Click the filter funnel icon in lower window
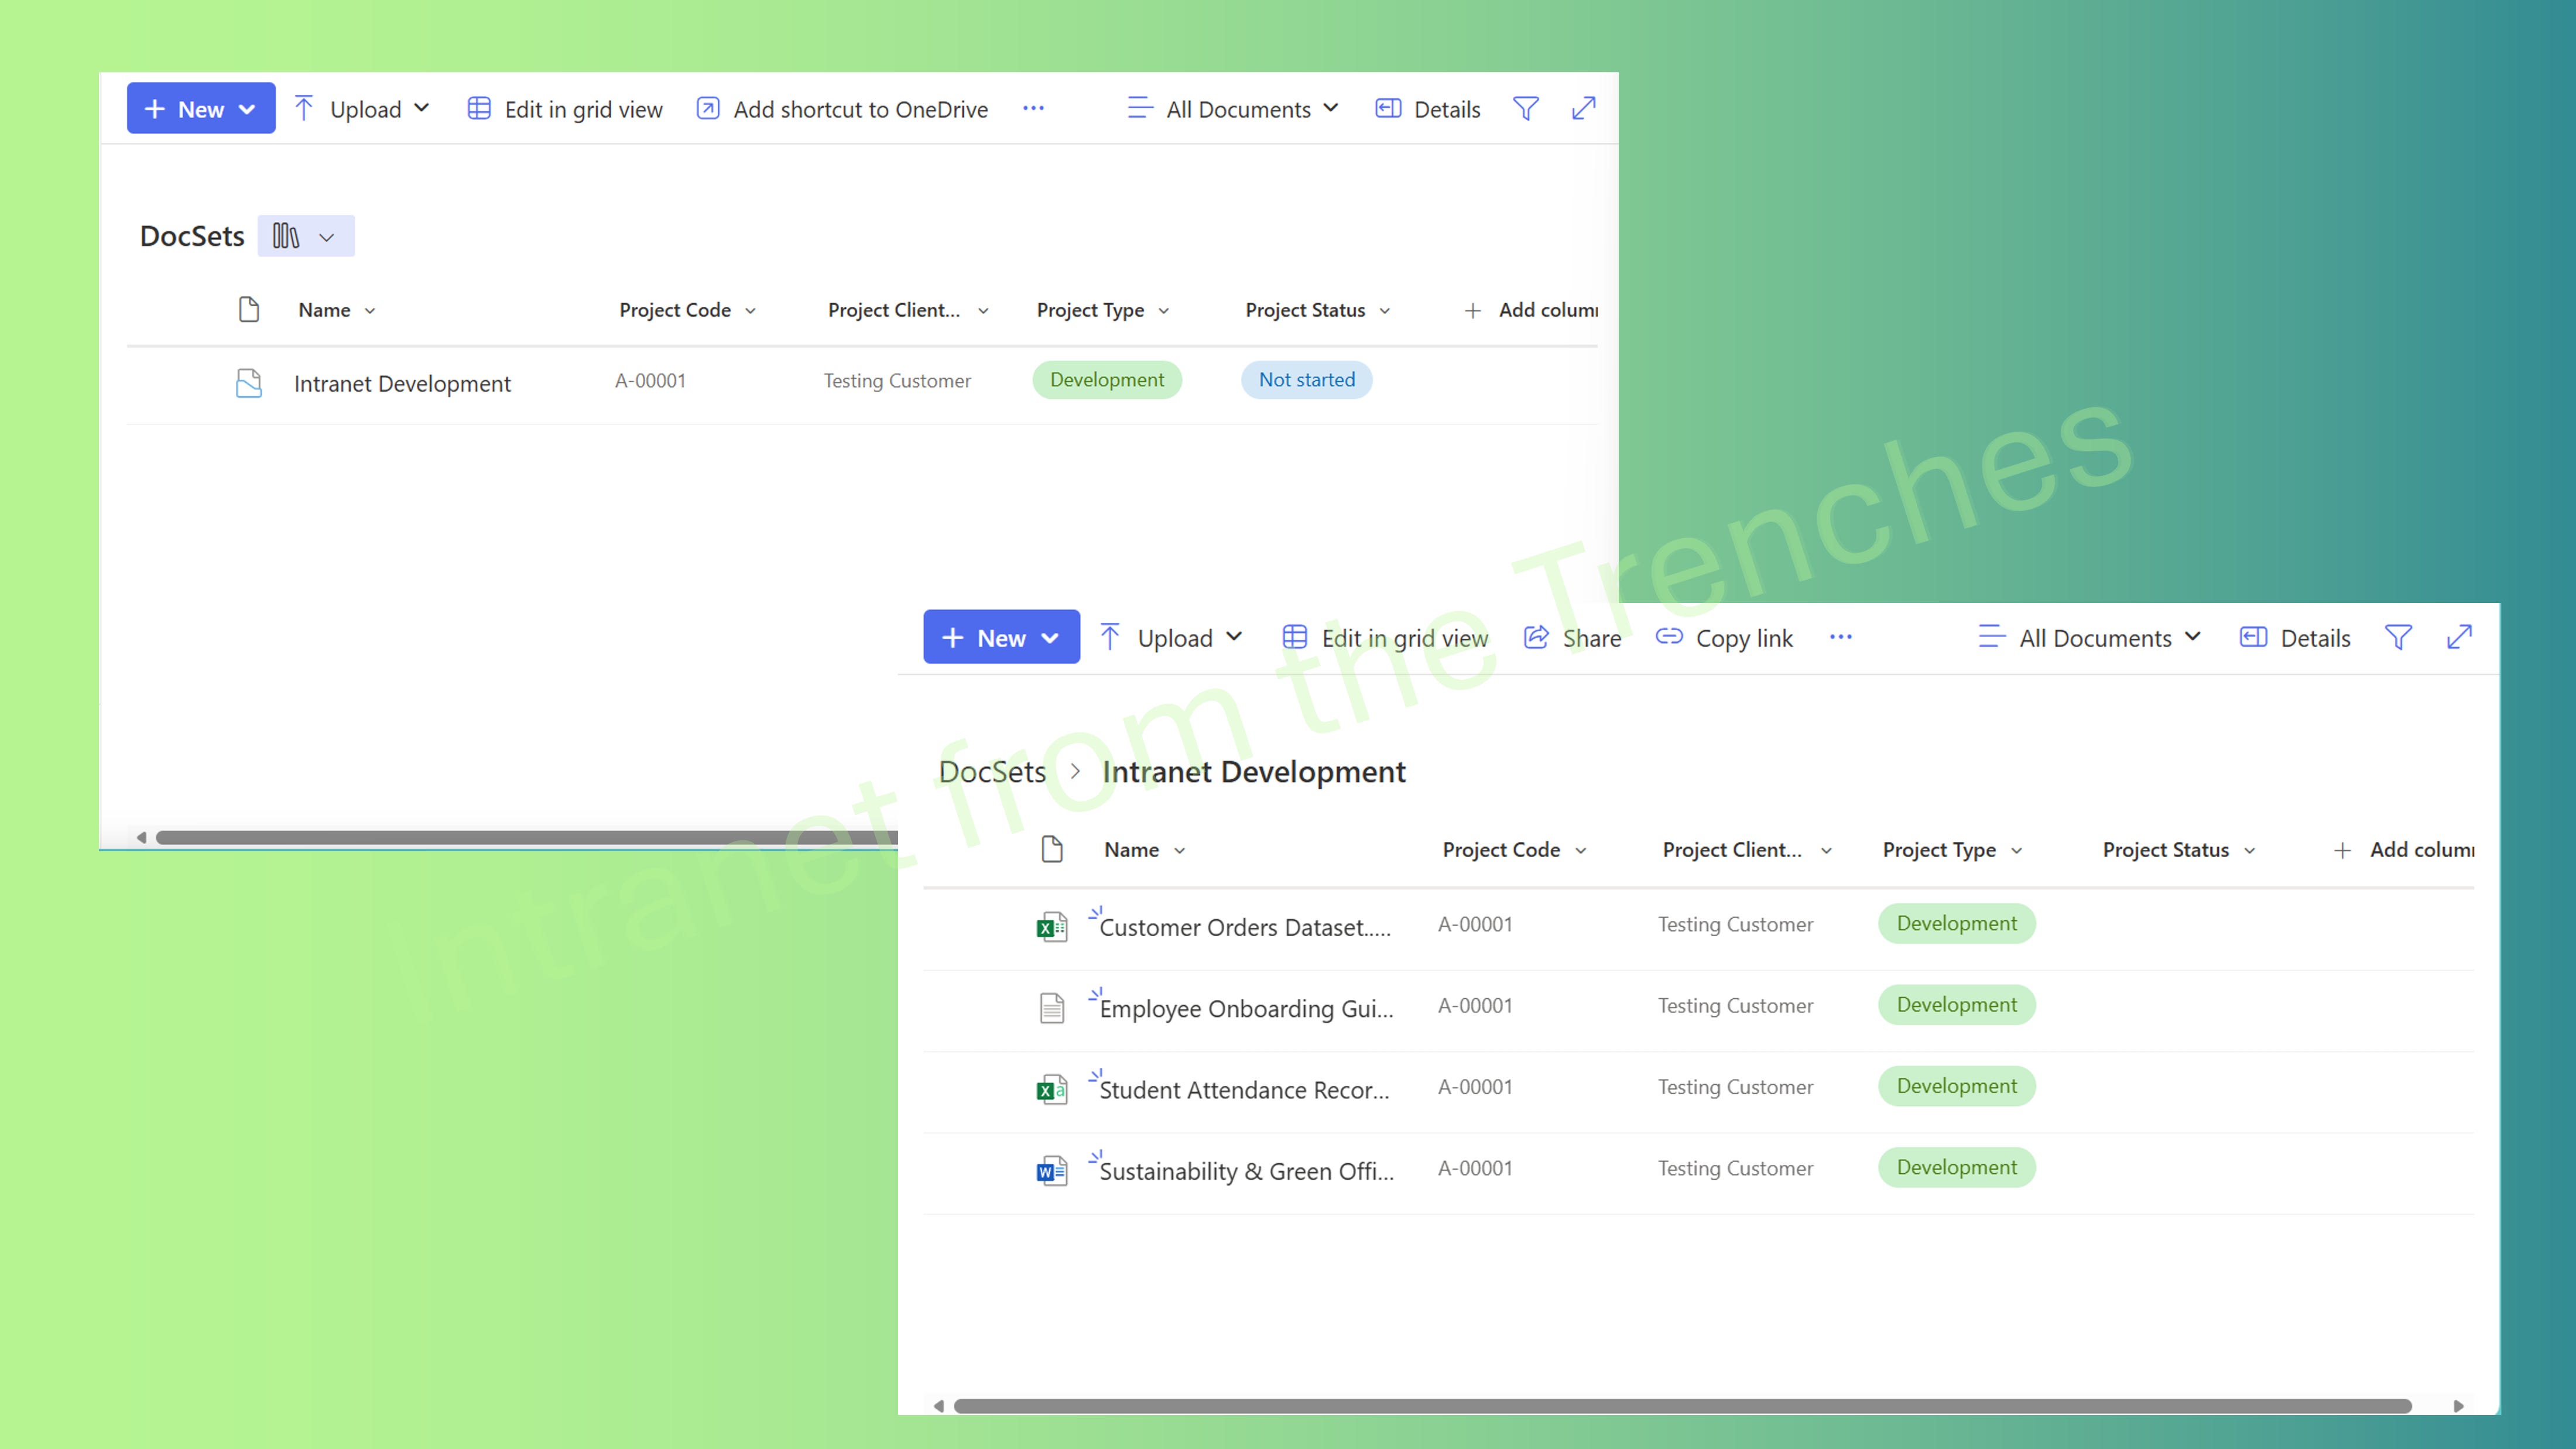The height and width of the screenshot is (1449, 2576). coord(2398,638)
